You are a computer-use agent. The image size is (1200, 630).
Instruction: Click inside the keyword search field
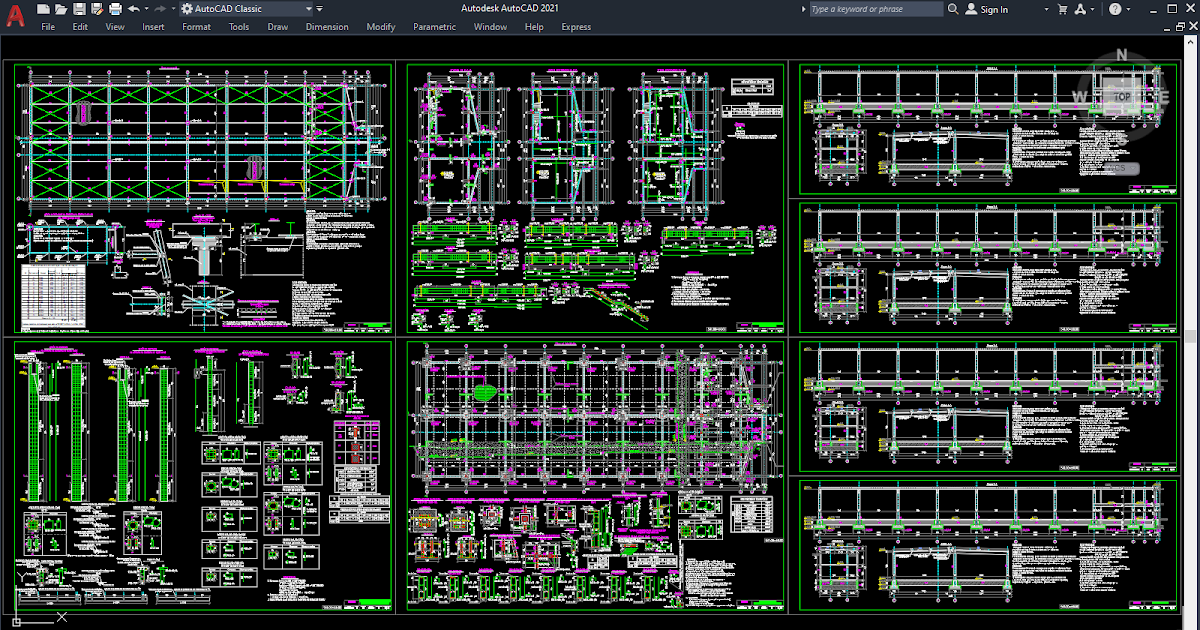[x=875, y=9]
